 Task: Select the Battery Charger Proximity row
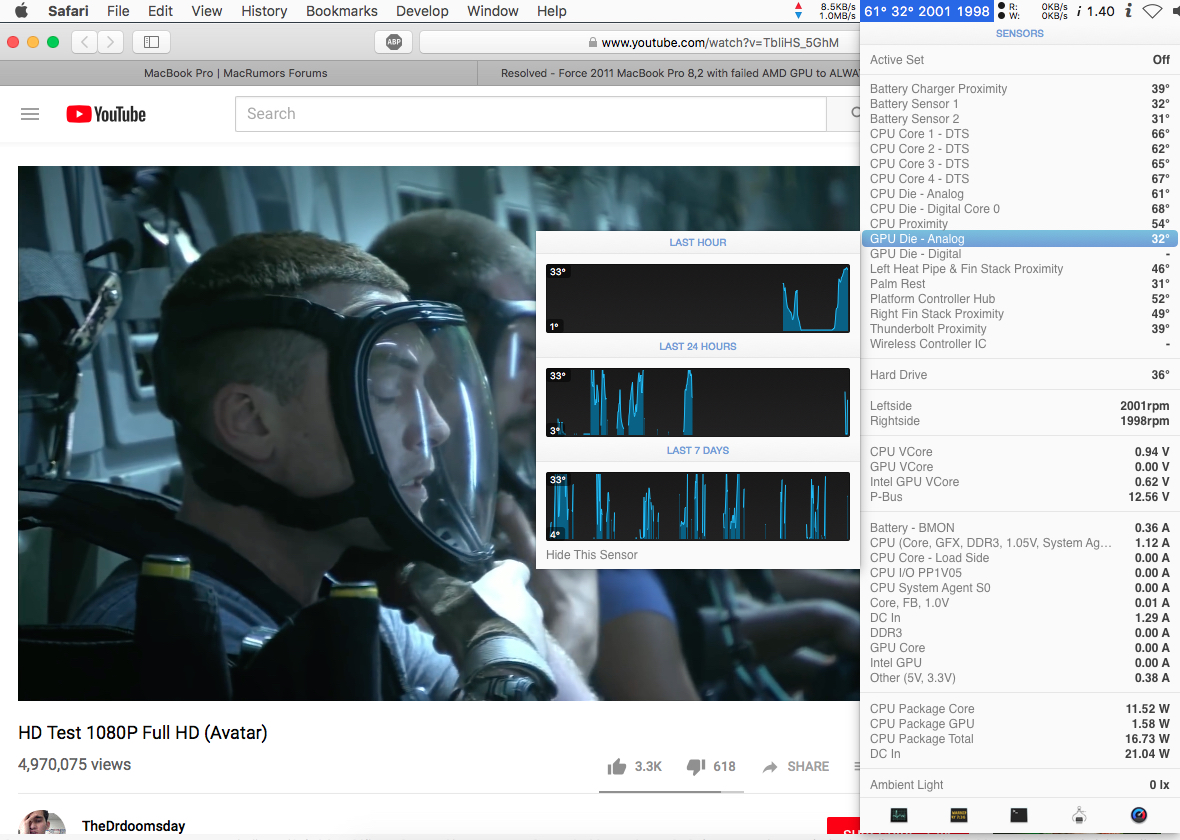click(1020, 89)
